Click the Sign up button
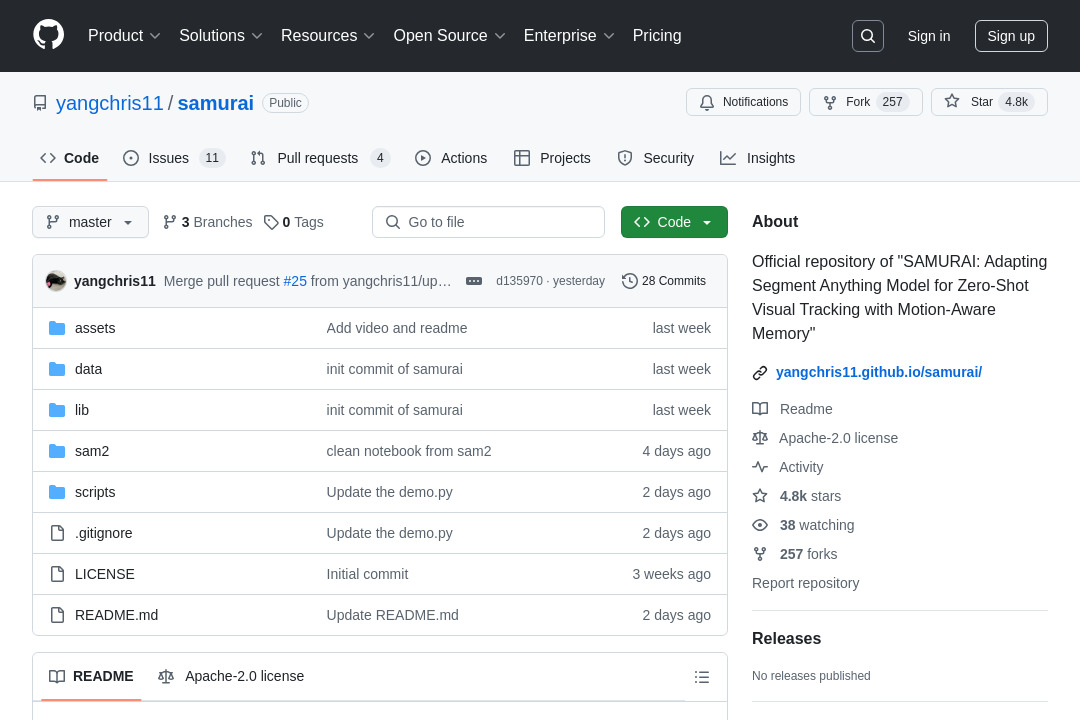1080x720 pixels. (1011, 36)
